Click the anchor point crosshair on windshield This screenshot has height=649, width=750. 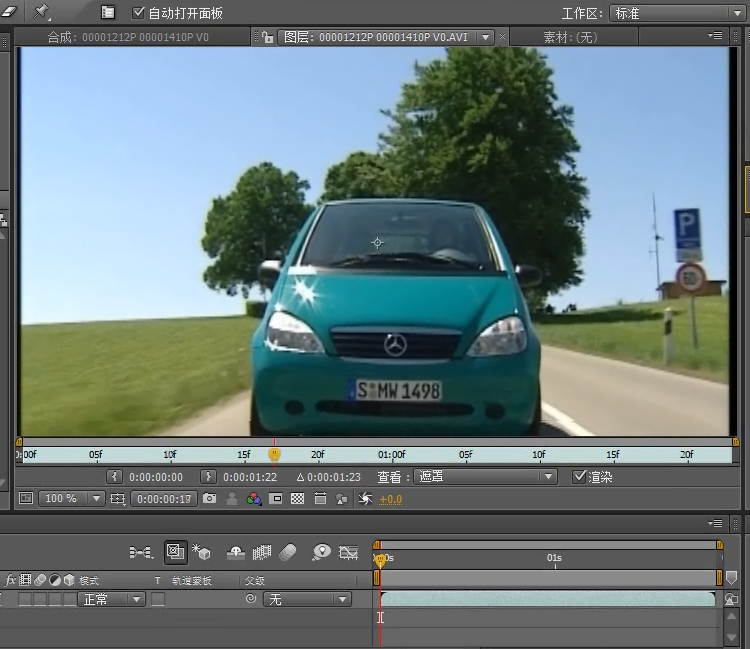(377, 243)
